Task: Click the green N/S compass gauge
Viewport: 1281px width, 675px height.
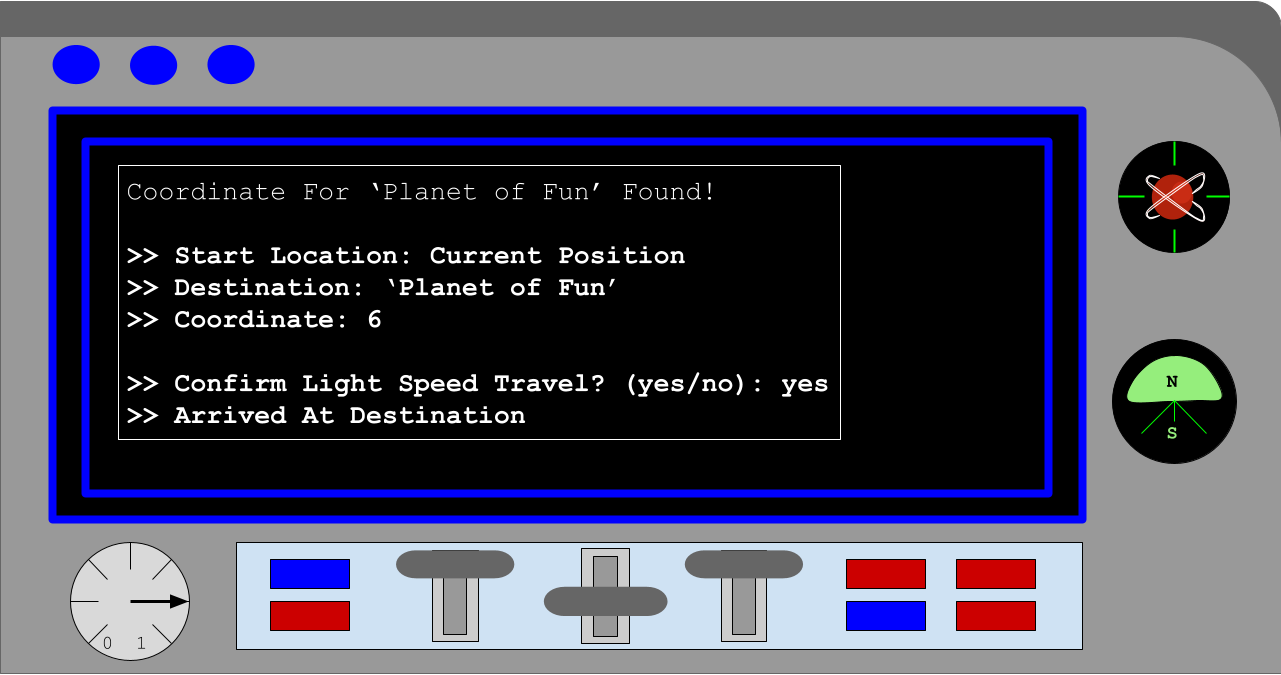Action: pyautogui.click(x=1174, y=401)
